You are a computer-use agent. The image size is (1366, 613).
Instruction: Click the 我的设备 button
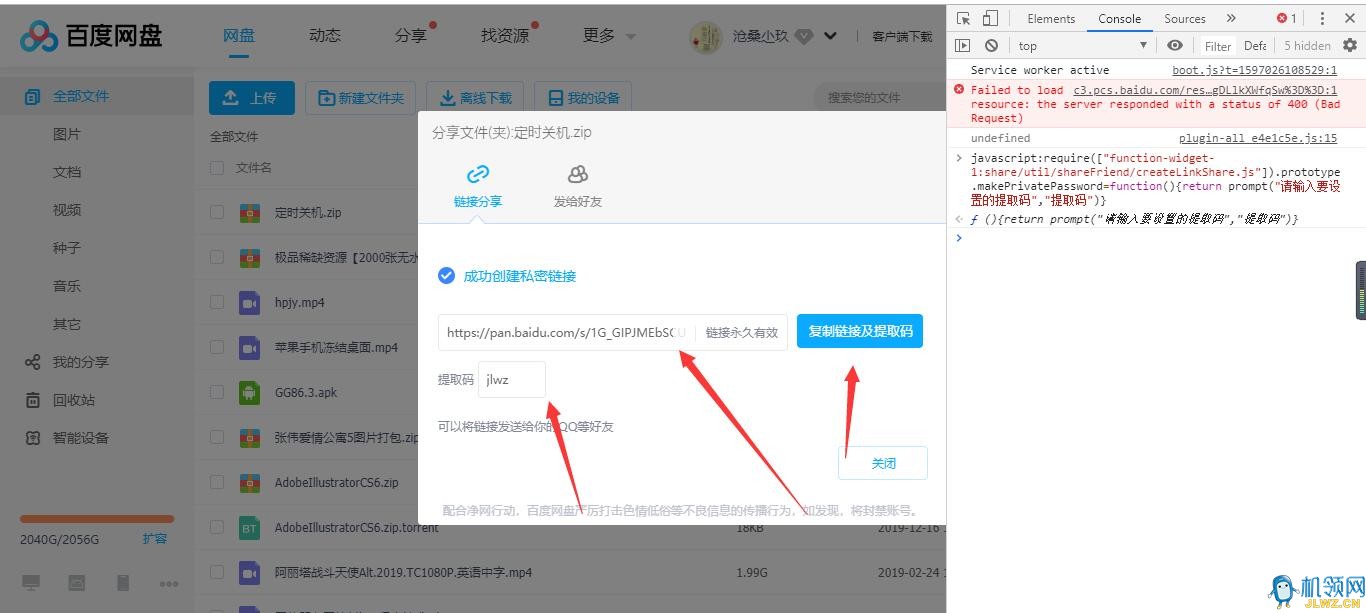[x=584, y=98]
